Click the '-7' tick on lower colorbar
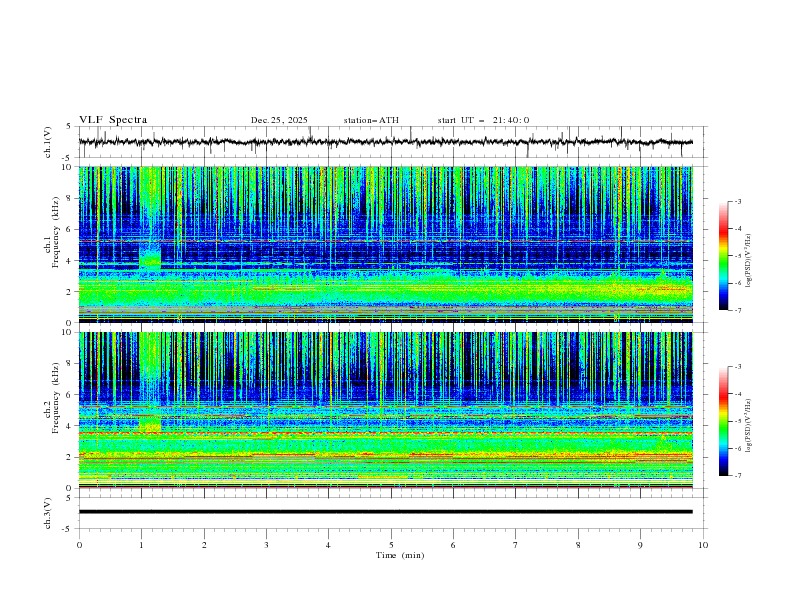 coord(737,475)
